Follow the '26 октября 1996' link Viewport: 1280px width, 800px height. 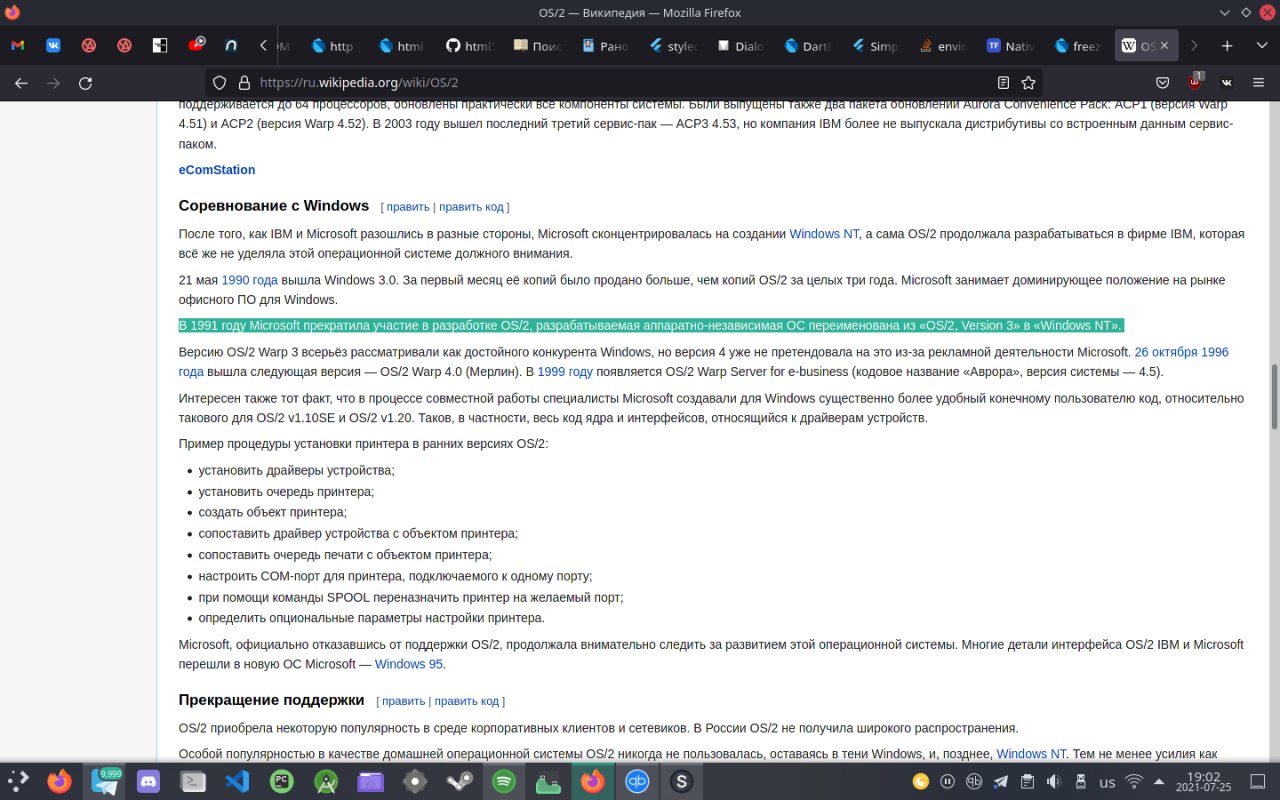coord(1181,352)
